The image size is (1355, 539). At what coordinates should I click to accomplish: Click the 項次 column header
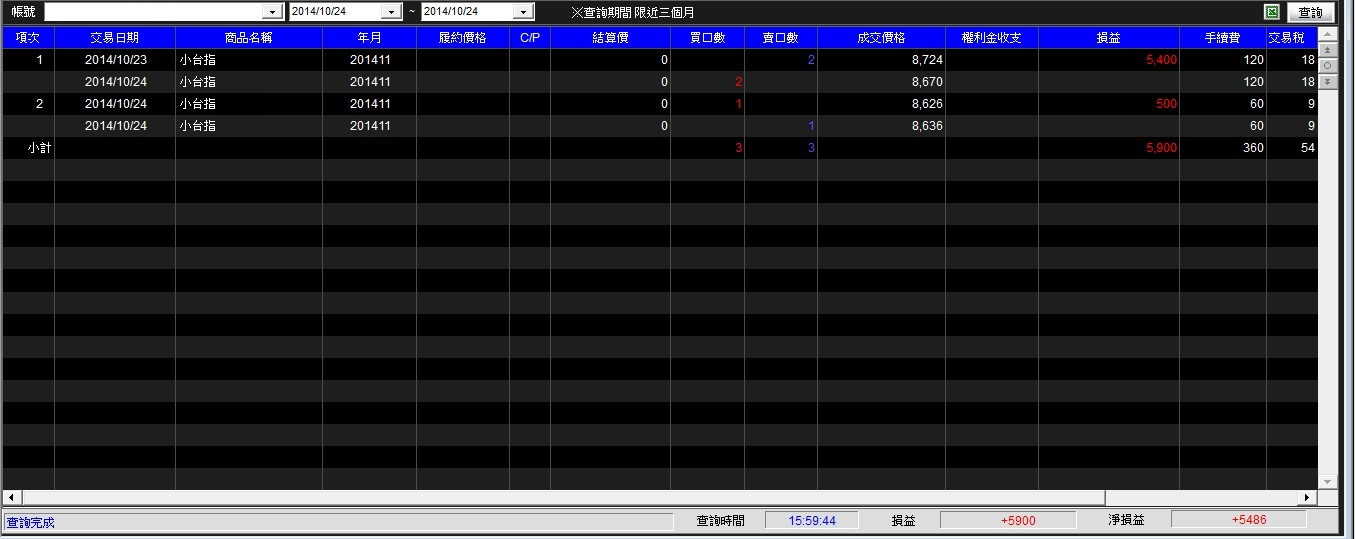click(x=28, y=38)
